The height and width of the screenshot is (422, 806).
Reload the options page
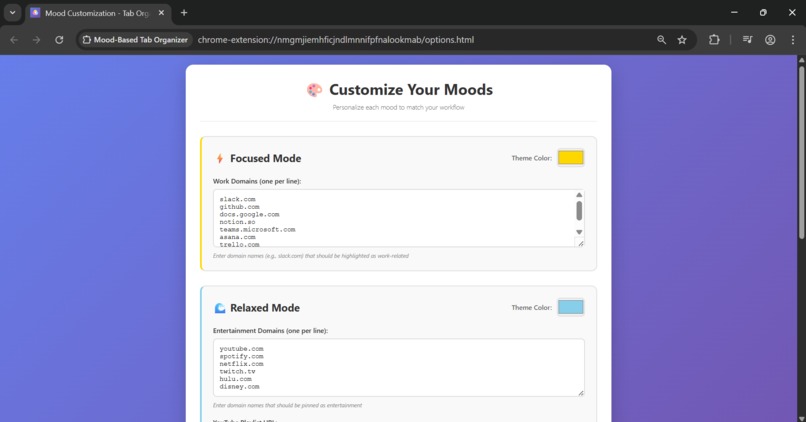[59, 40]
